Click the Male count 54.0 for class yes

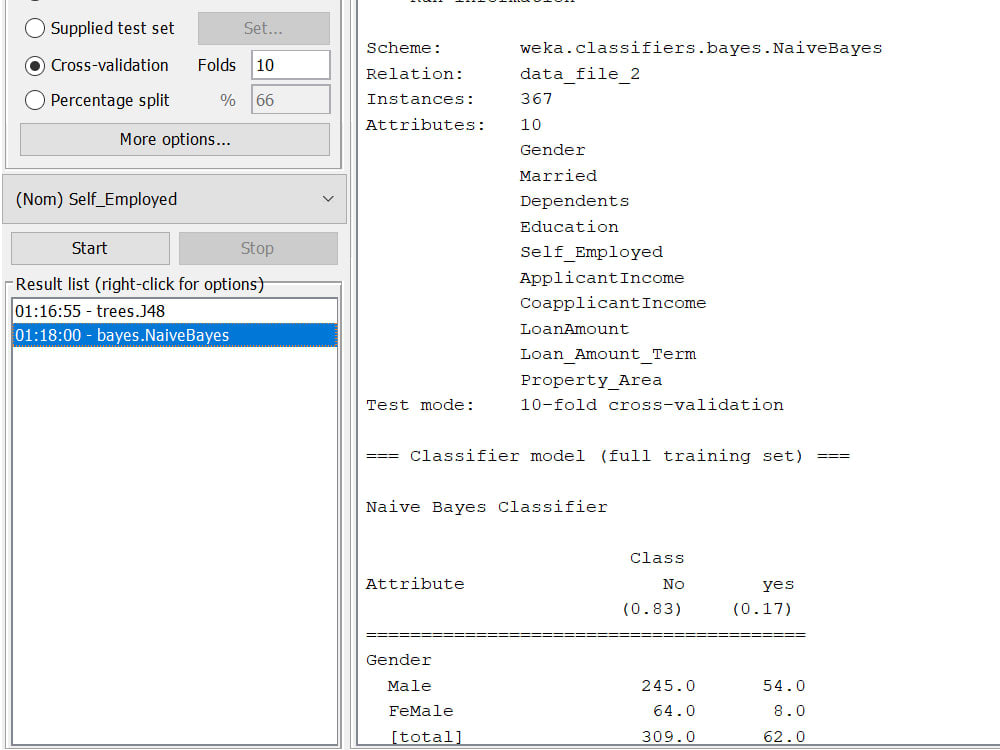[x=784, y=686]
